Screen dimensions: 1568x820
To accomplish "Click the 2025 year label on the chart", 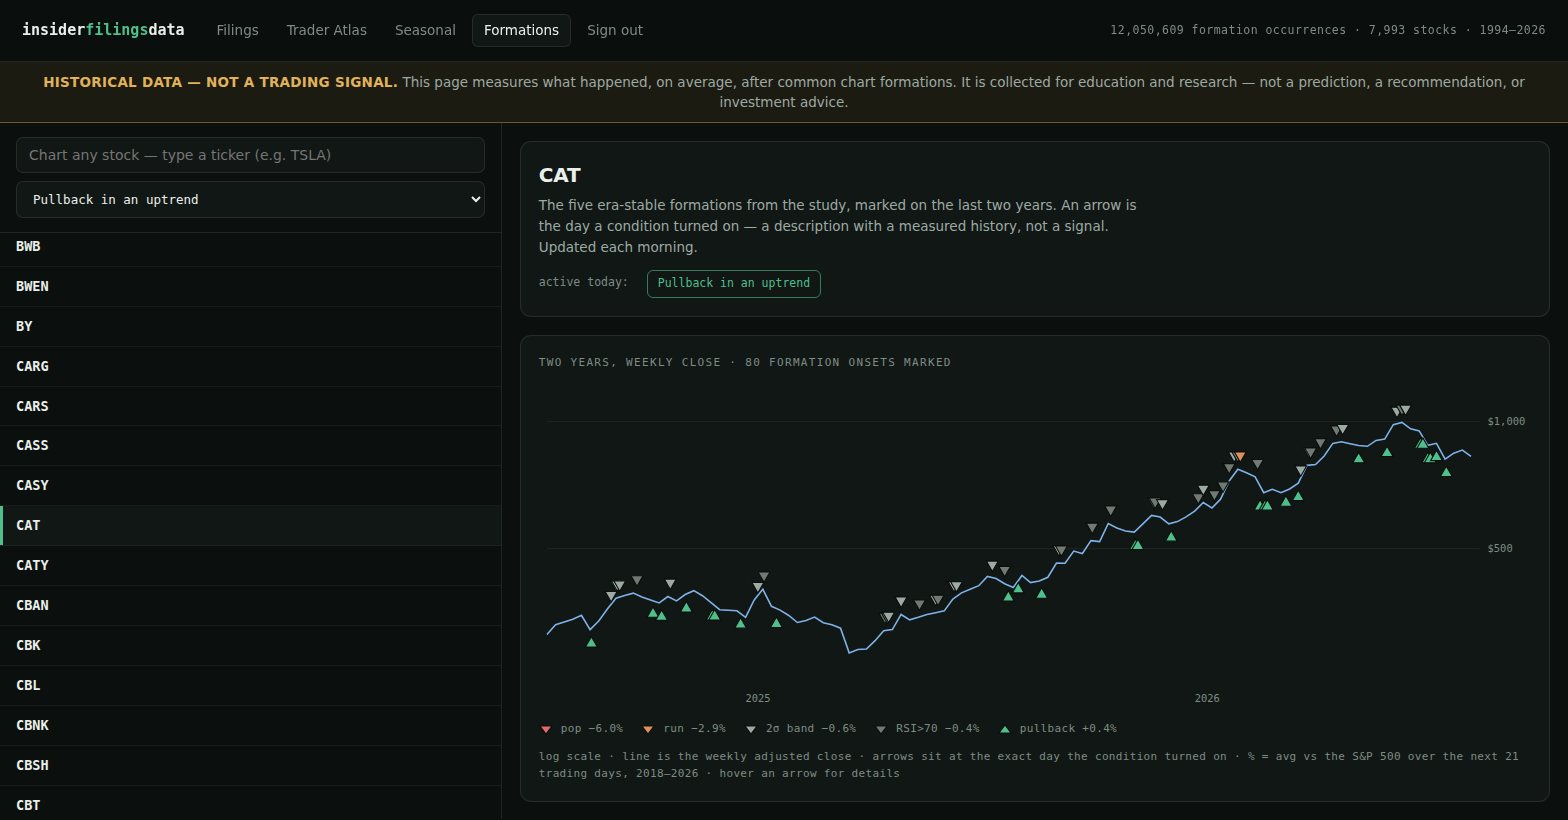I will click(758, 699).
